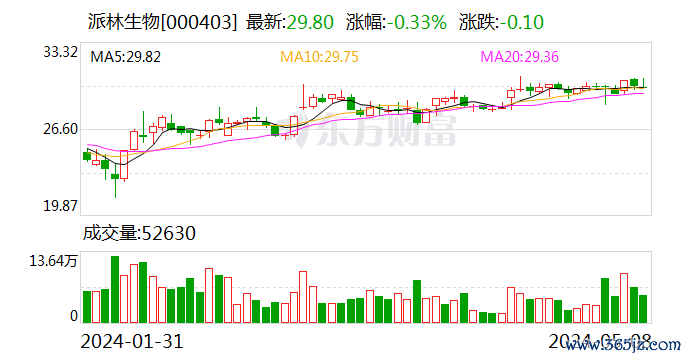688x360 pixels.
Task: Click the 13.64万 volume axis value
Action: (x=53, y=261)
